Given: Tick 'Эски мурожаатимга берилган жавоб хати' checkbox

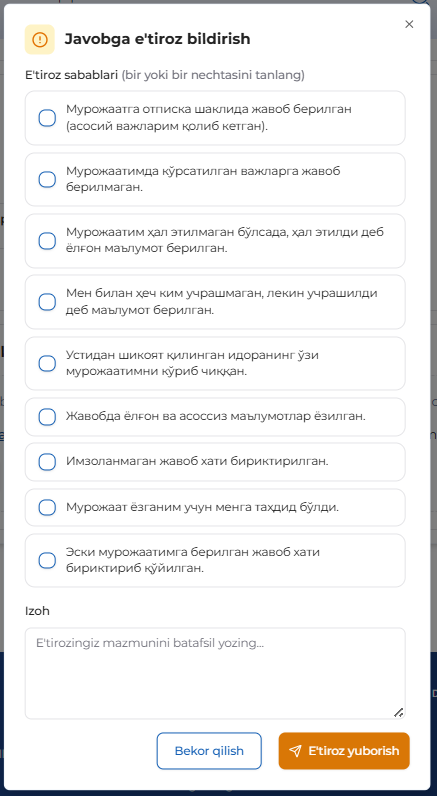Looking at the screenshot, I should (47, 560).
